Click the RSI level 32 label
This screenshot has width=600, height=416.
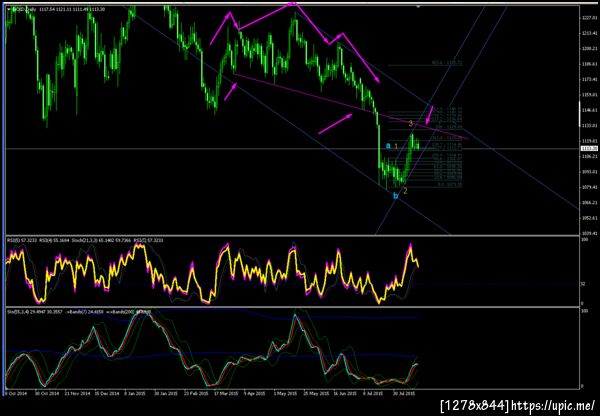coord(583,284)
